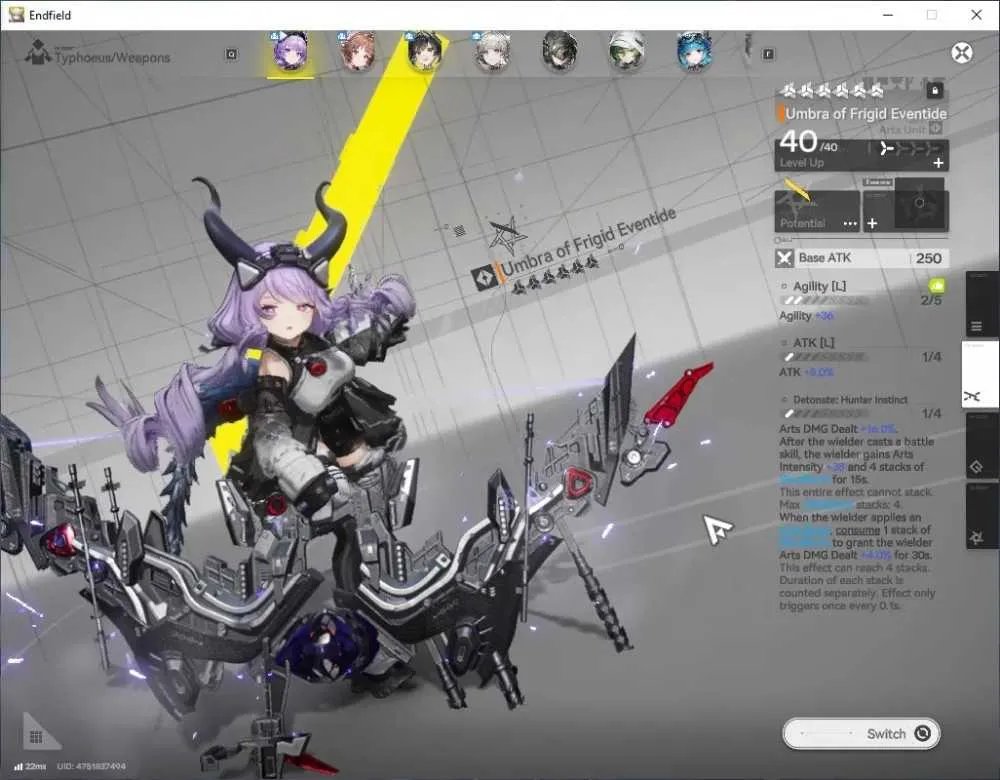1000x780 pixels.
Task: Choose the white-hooded green-haired operator portrait
Action: point(627,52)
